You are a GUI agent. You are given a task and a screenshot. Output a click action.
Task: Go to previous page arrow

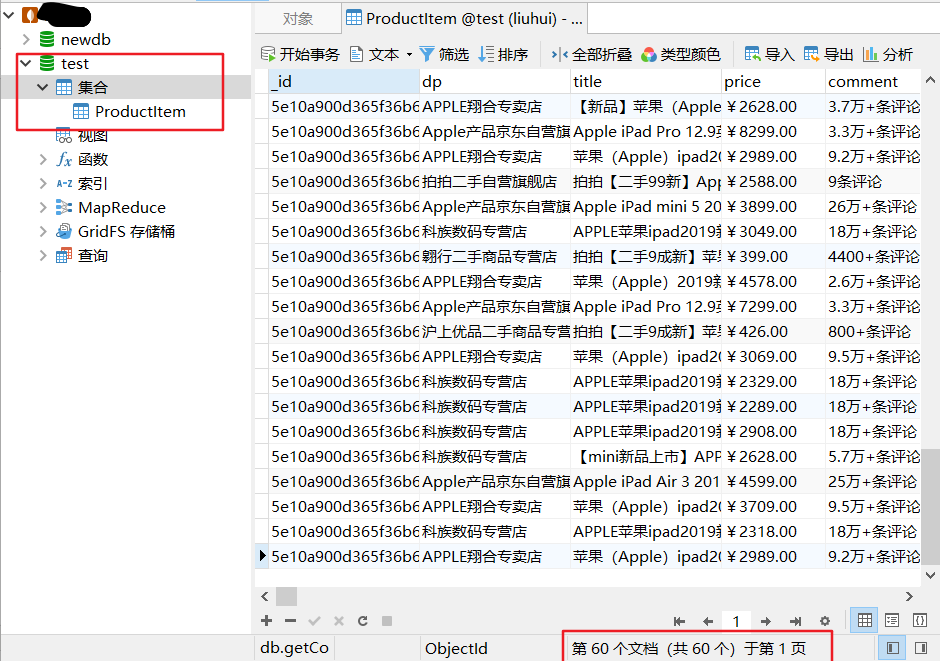708,621
